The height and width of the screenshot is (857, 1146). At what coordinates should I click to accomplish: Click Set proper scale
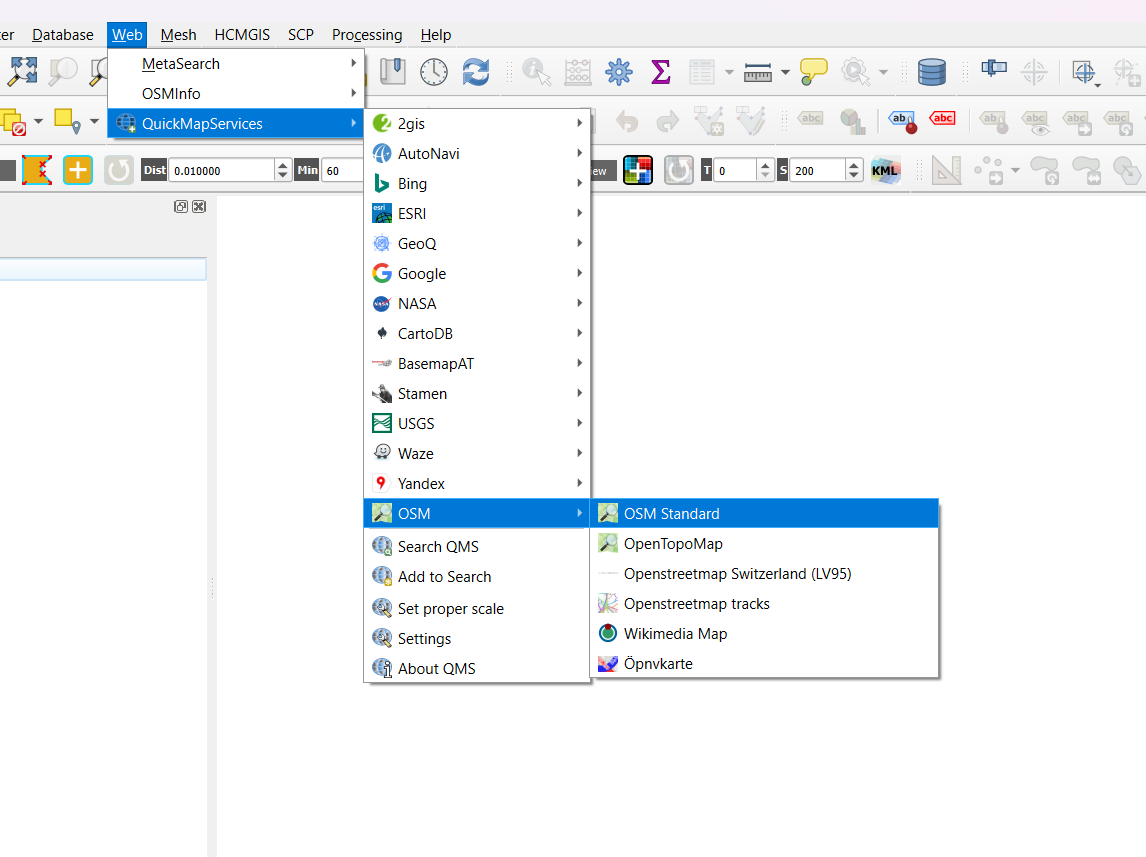click(x=477, y=609)
